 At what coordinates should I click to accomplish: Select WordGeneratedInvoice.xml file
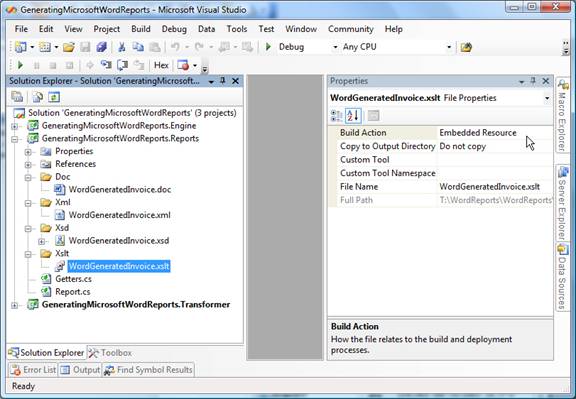(119, 215)
